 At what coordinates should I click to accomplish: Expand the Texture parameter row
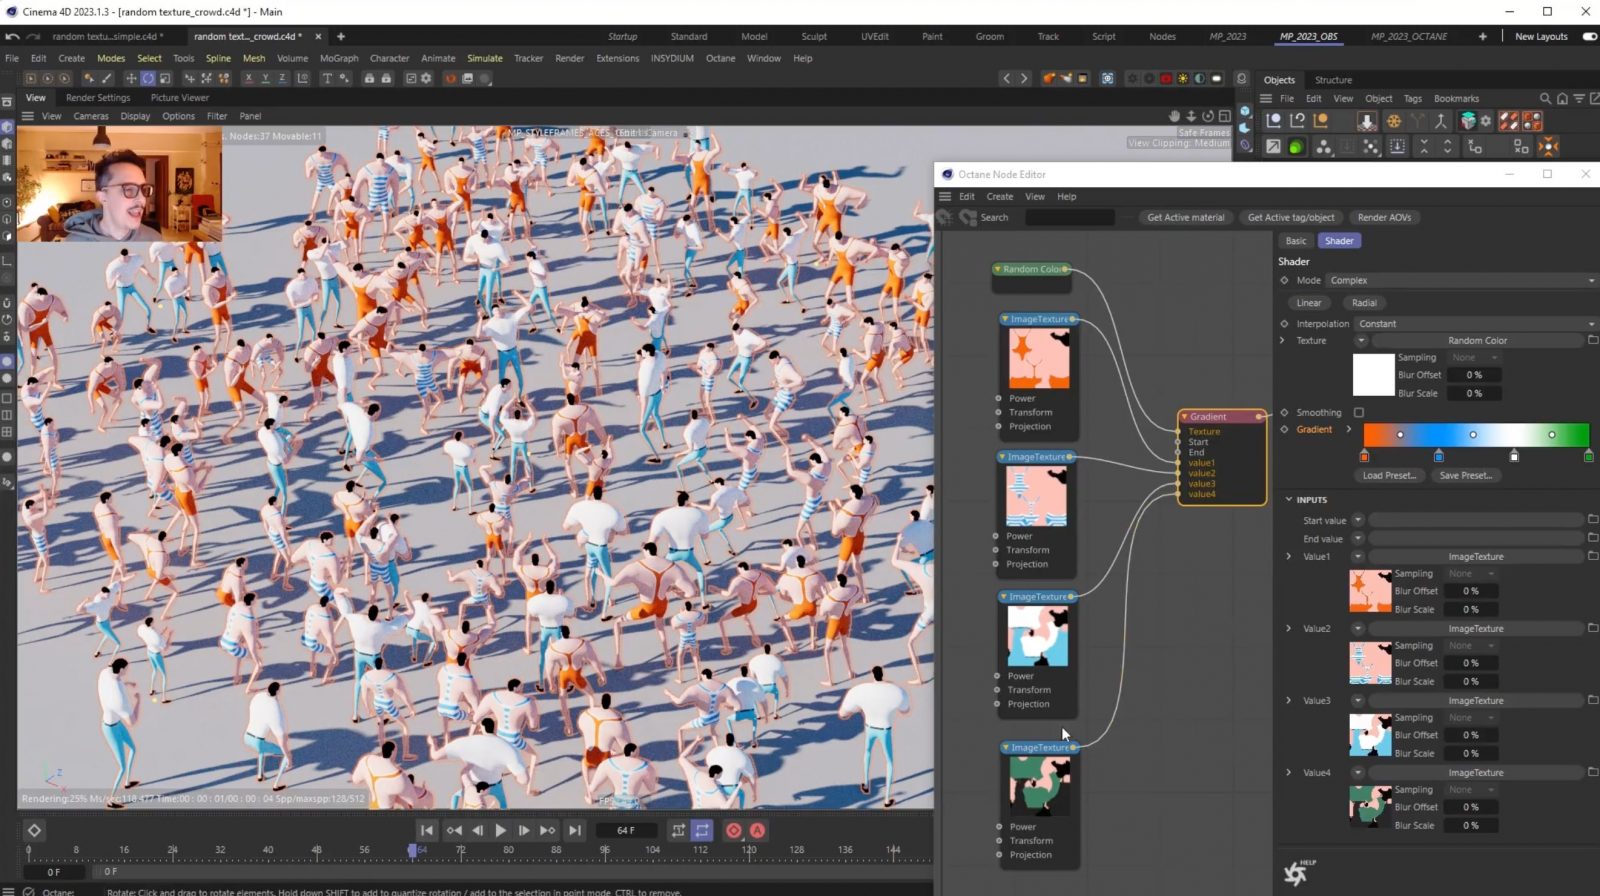[1283, 340]
